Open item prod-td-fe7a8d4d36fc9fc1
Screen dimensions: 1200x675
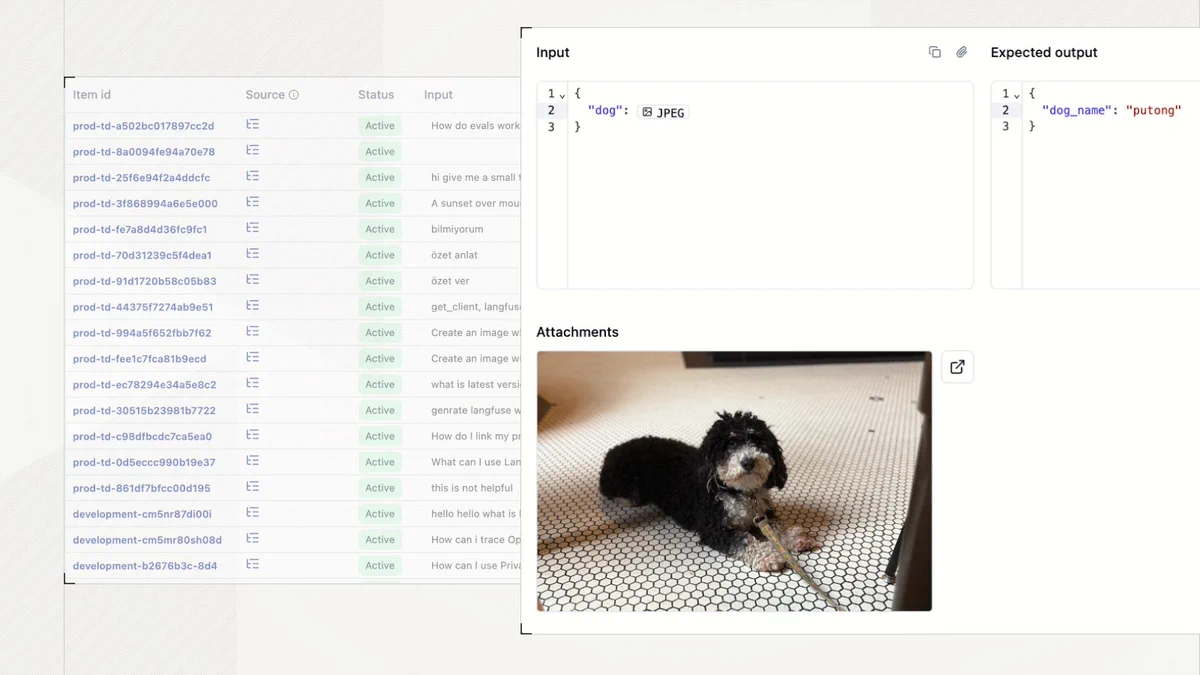tap(140, 230)
